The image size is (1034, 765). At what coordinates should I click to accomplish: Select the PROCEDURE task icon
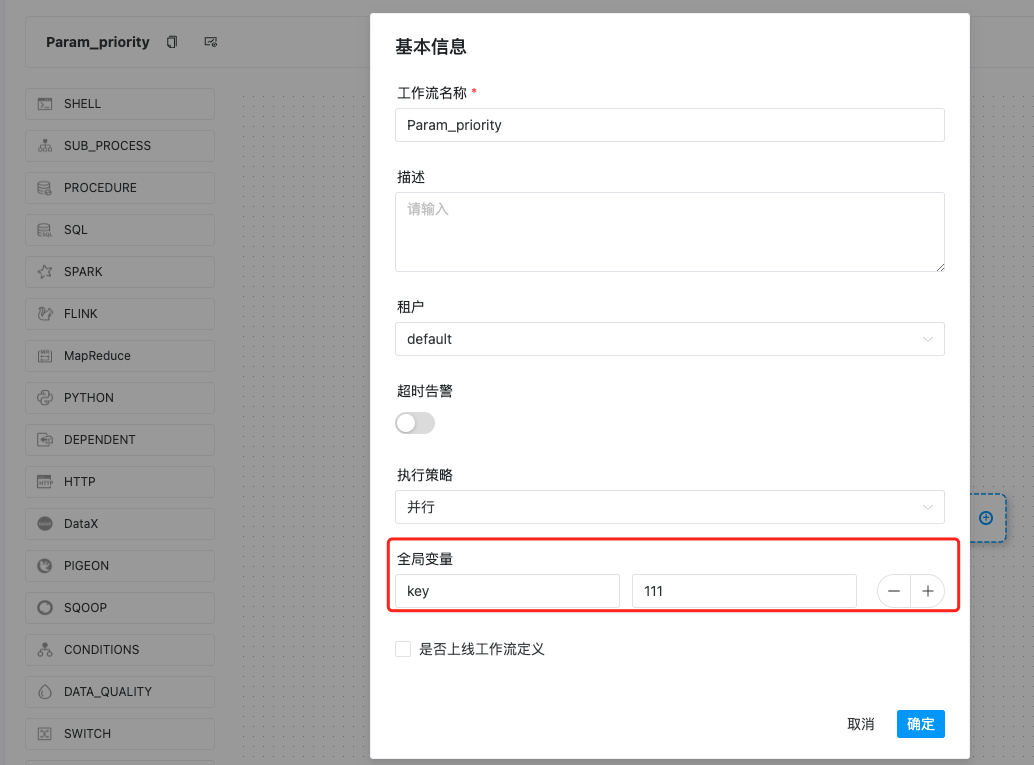pyautogui.click(x=45, y=188)
